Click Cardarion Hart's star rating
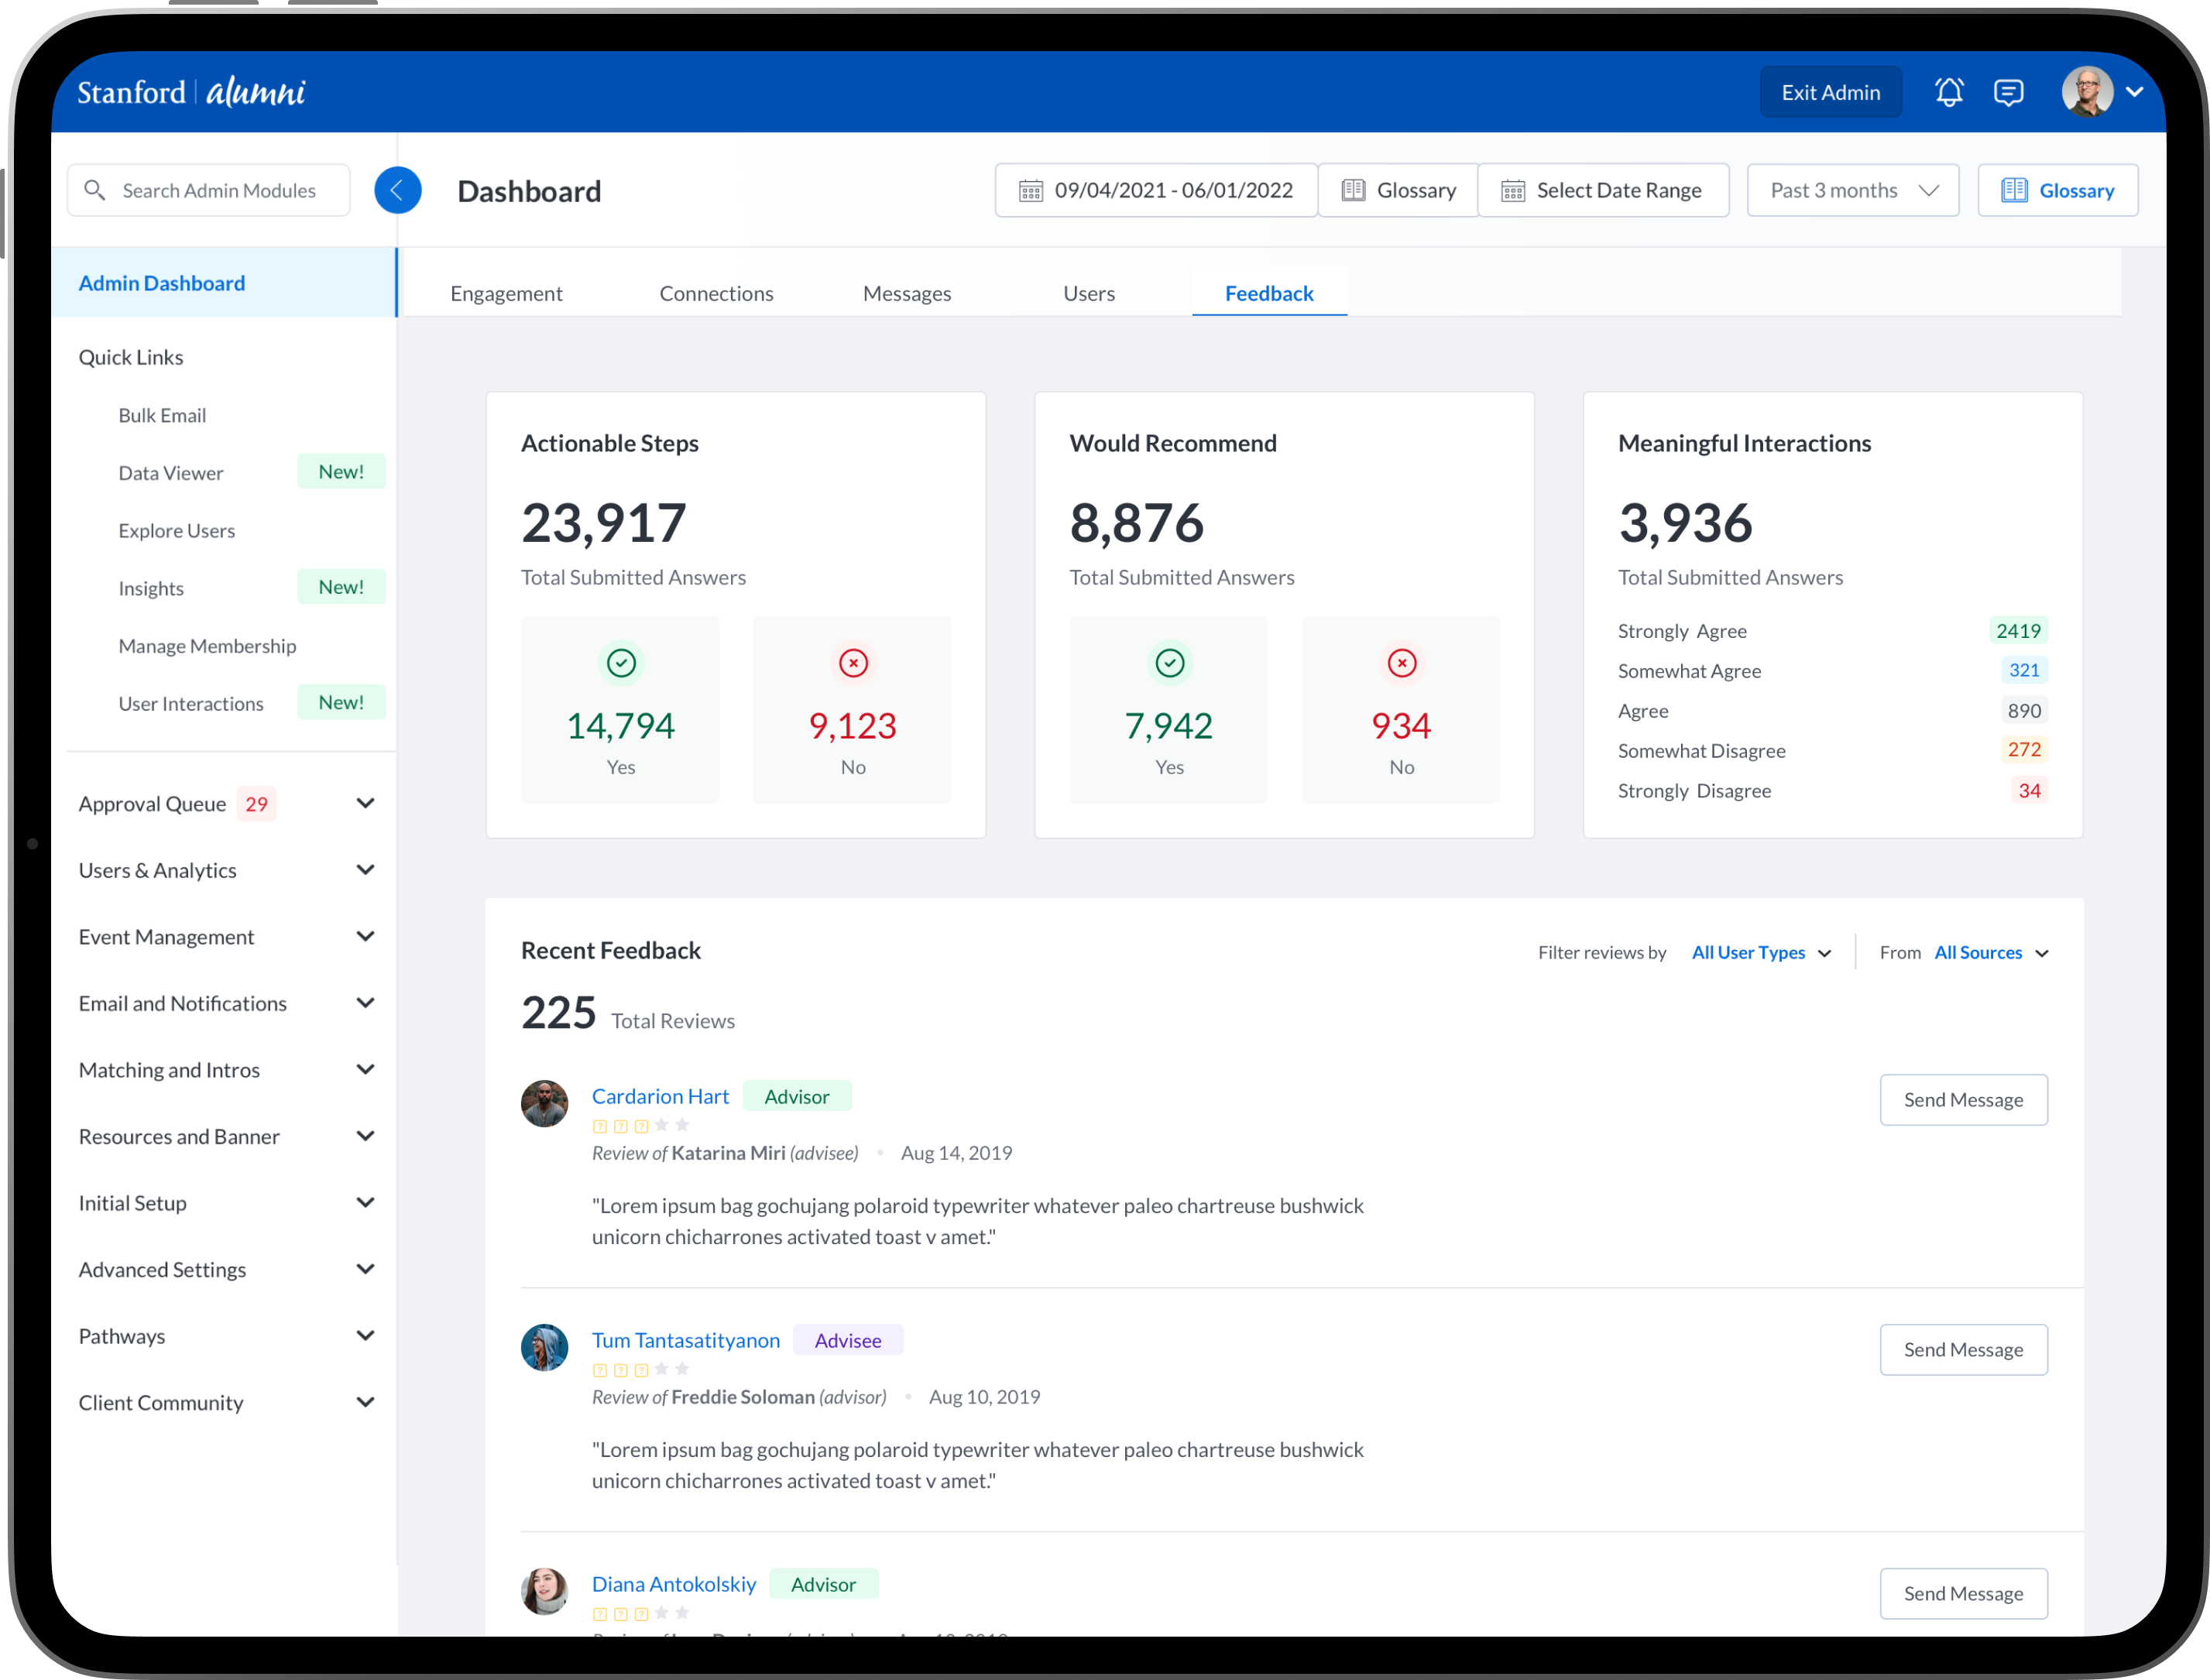Screen dimensions: 2210x1680 tap(640, 1126)
